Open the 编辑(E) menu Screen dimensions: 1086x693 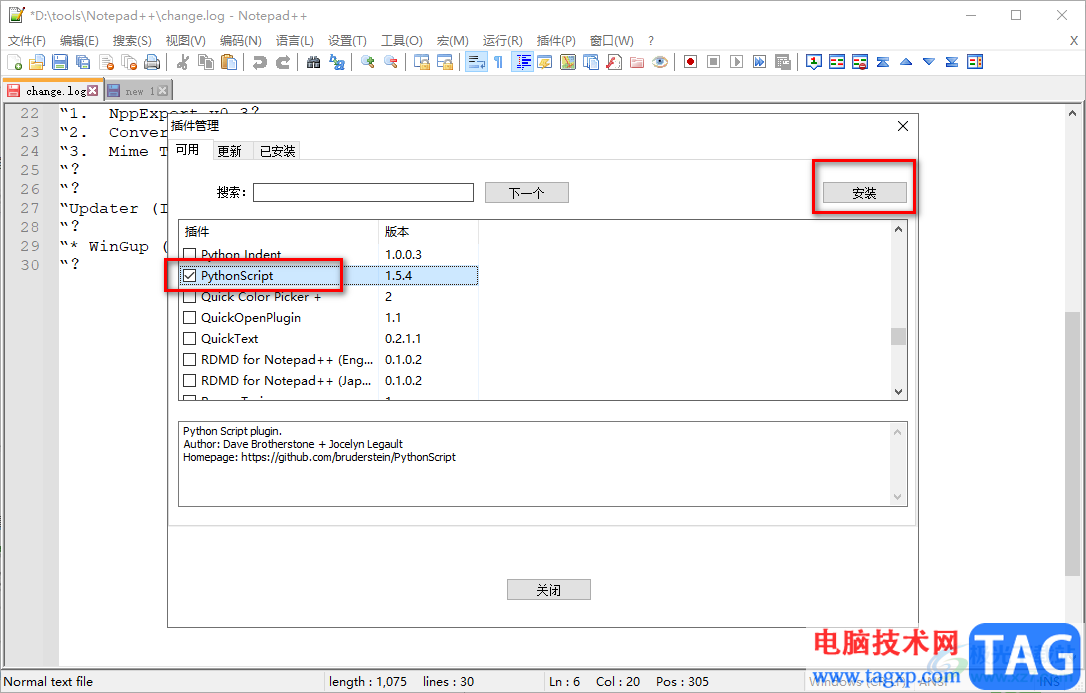pyautogui.click(x=80, y=41)
